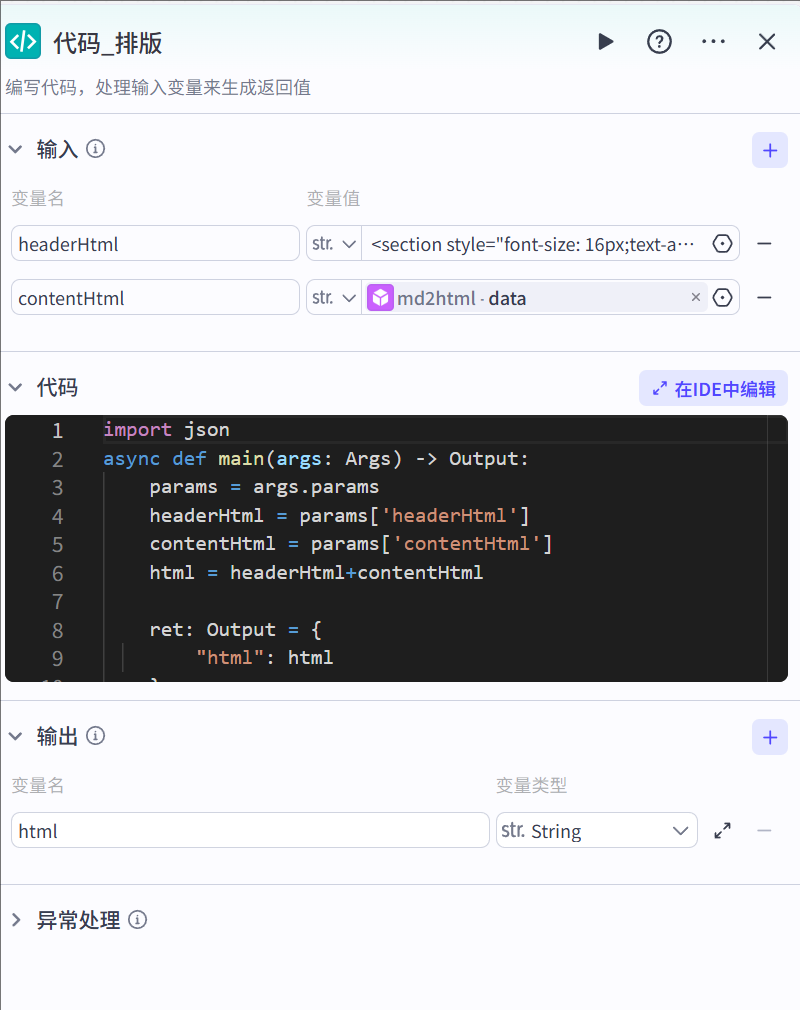Open the String type dropdown in 输出 section
The height and width of the screenshot is (1010, 800).
click(x=596, y=830)
